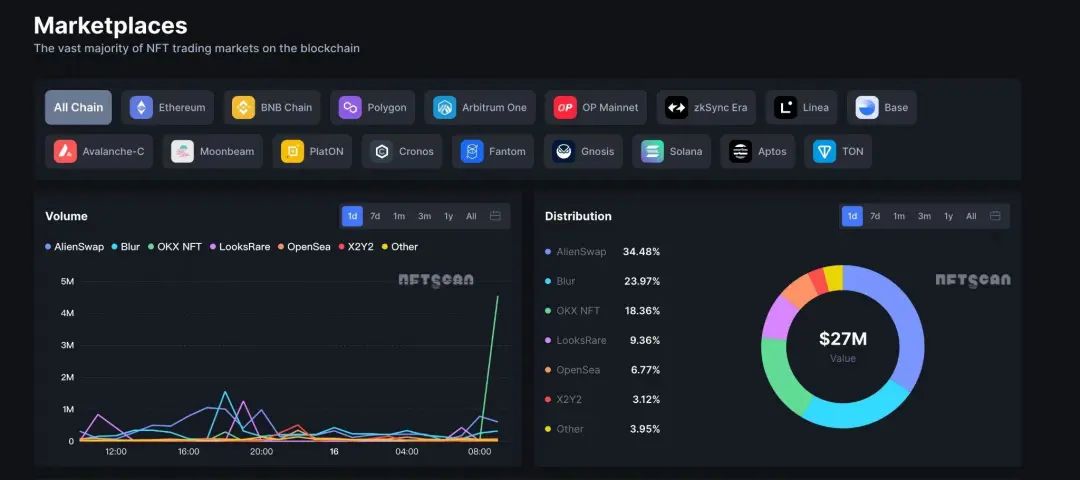
Task: Click the BNB Chain logo icon
Action: click(243, 107)
